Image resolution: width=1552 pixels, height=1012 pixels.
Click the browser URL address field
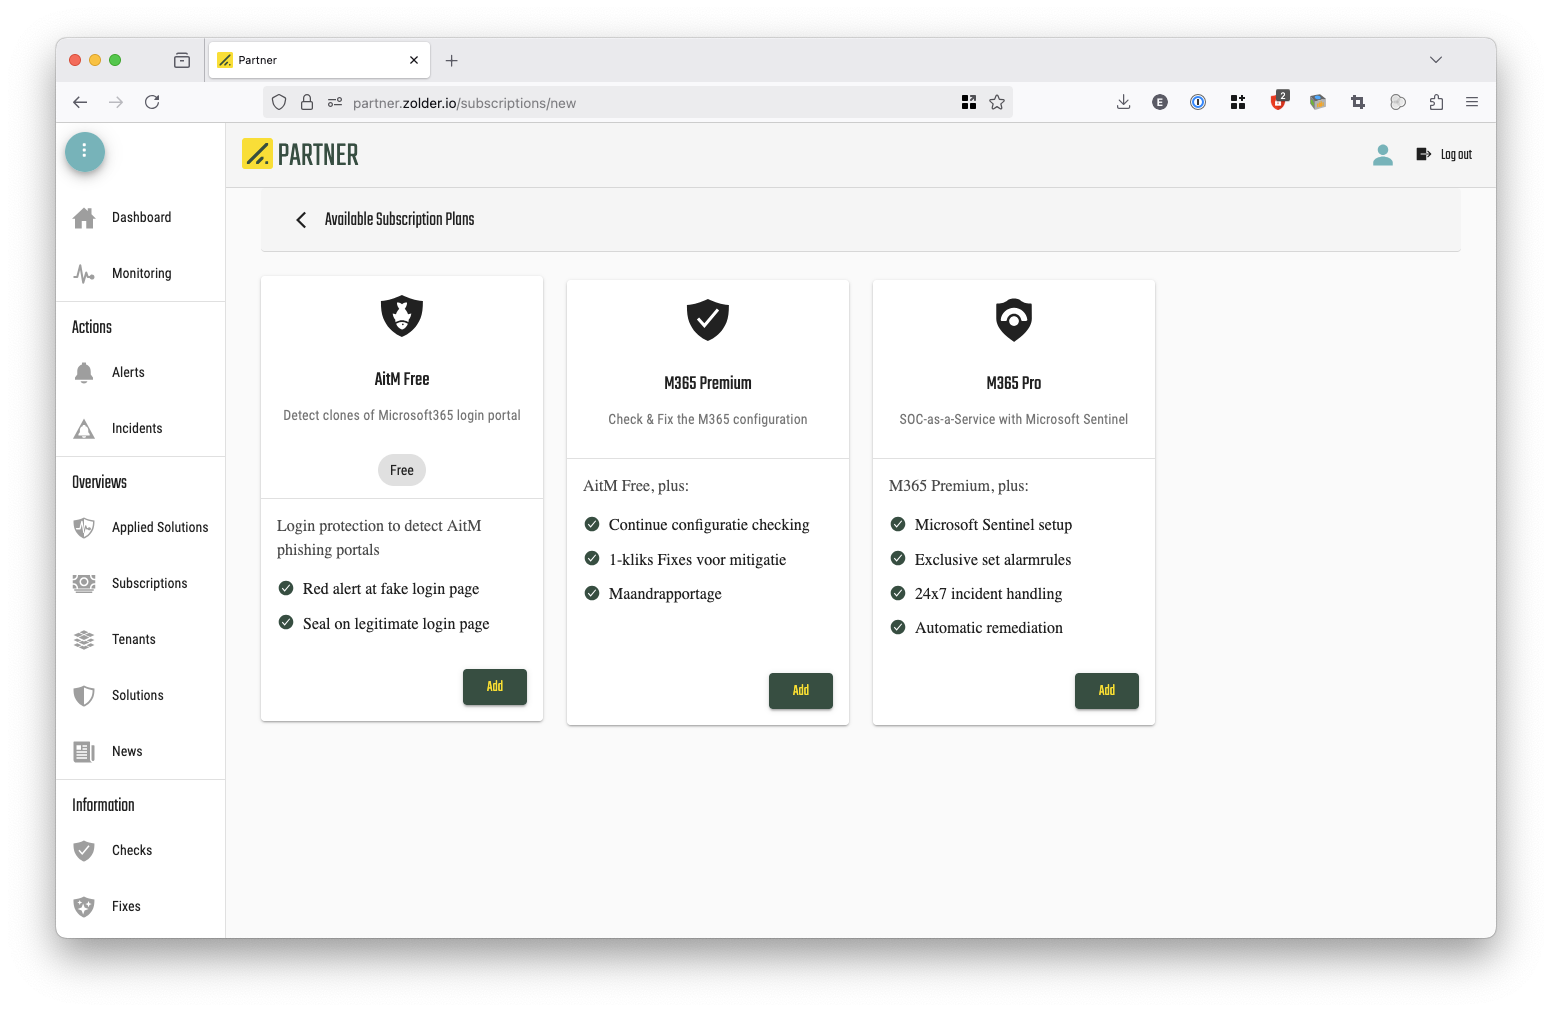[640, 103]
